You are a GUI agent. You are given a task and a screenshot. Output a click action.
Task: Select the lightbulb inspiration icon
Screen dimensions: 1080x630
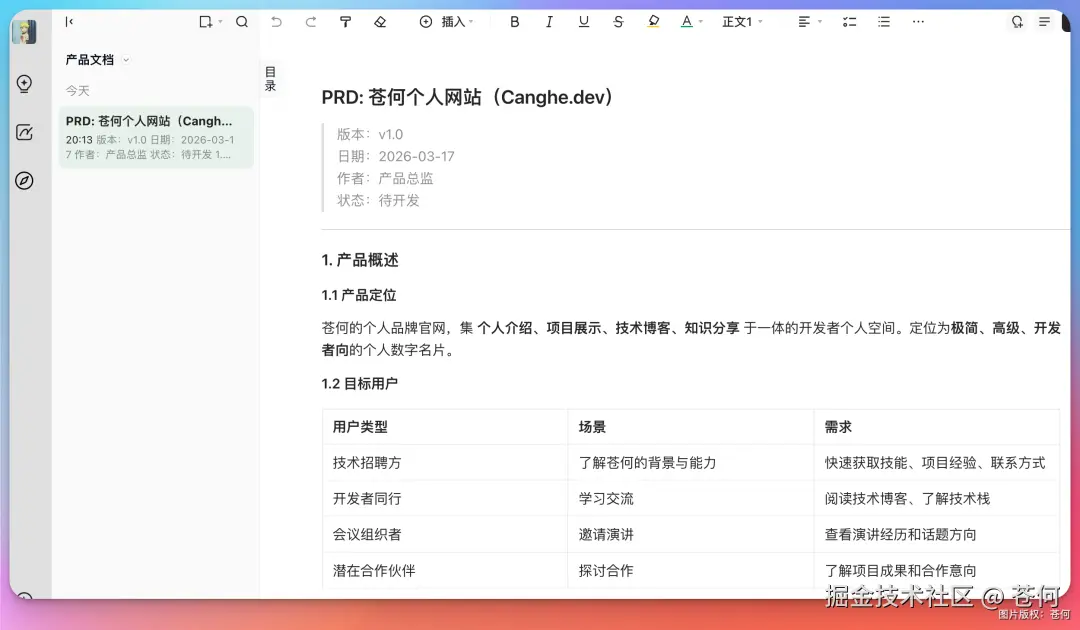click(x=24, y=83)
